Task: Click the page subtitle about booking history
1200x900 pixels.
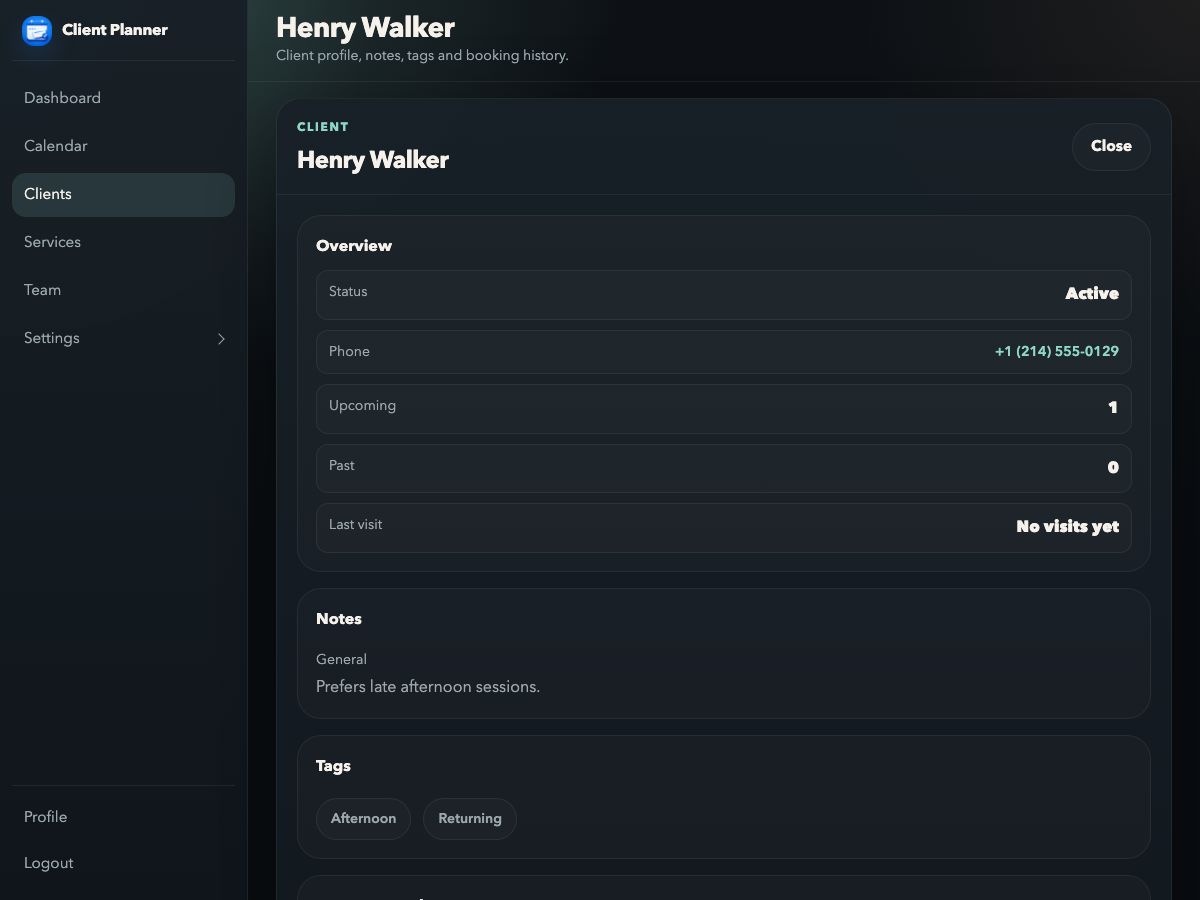Action: click(x=422, y=56)
